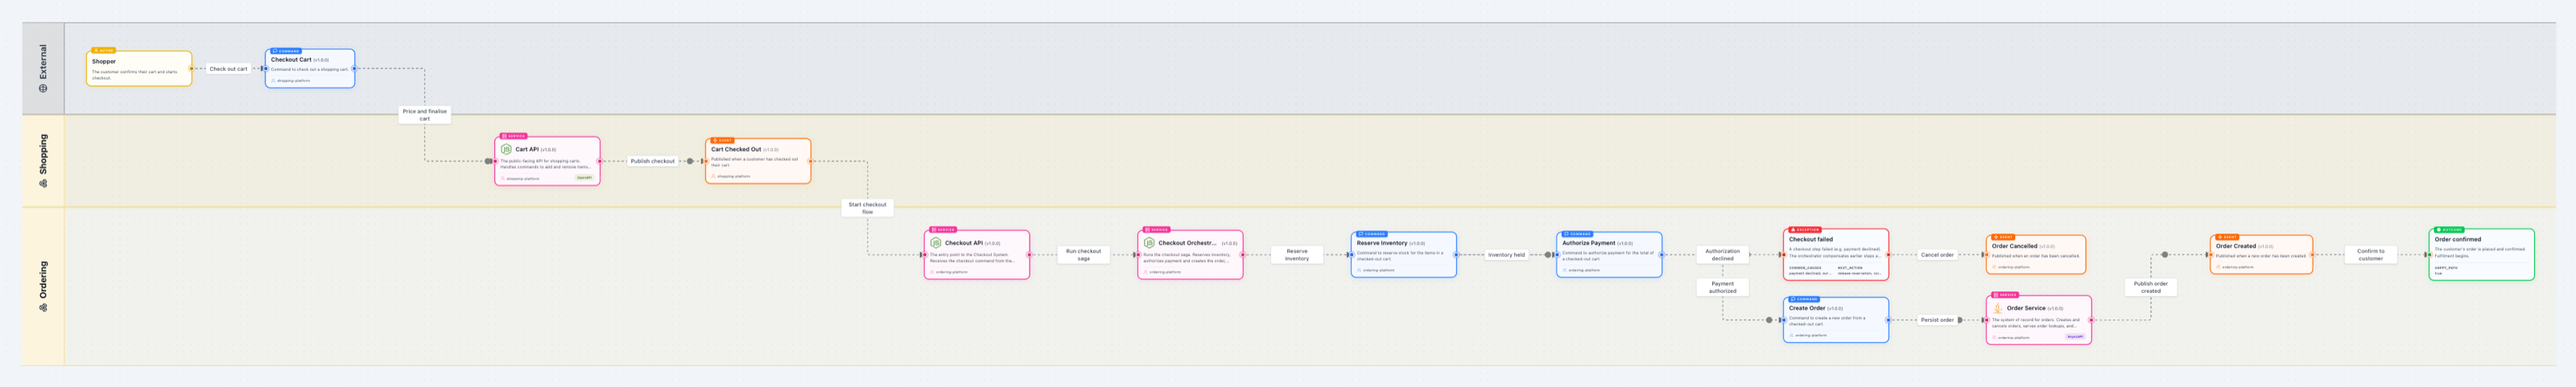The width and height of the screenshot is (2576, 387).
Task: Click the EXCEPTION badge on Checkout failed
Action: pyautogui.click(x=1805, y=230)
